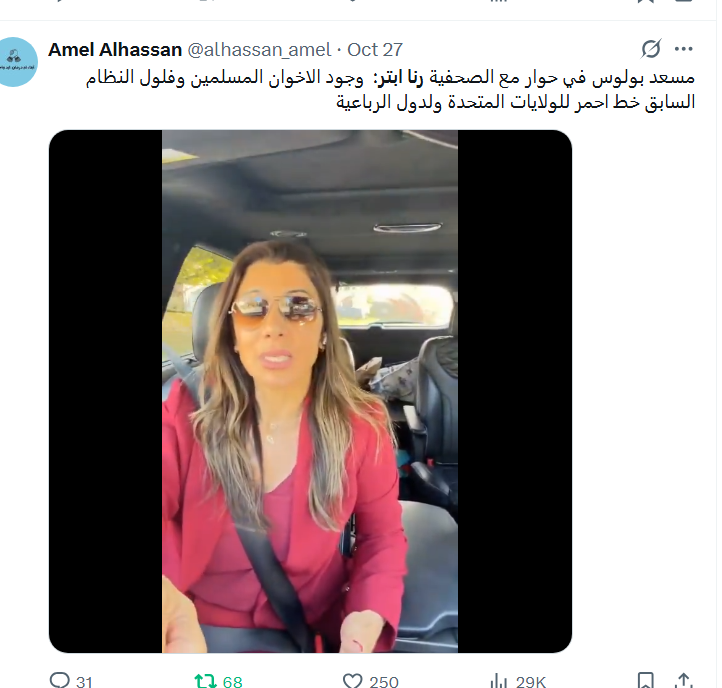Click the 29K views count
This screenshot has width=722, height=688.
530,682
